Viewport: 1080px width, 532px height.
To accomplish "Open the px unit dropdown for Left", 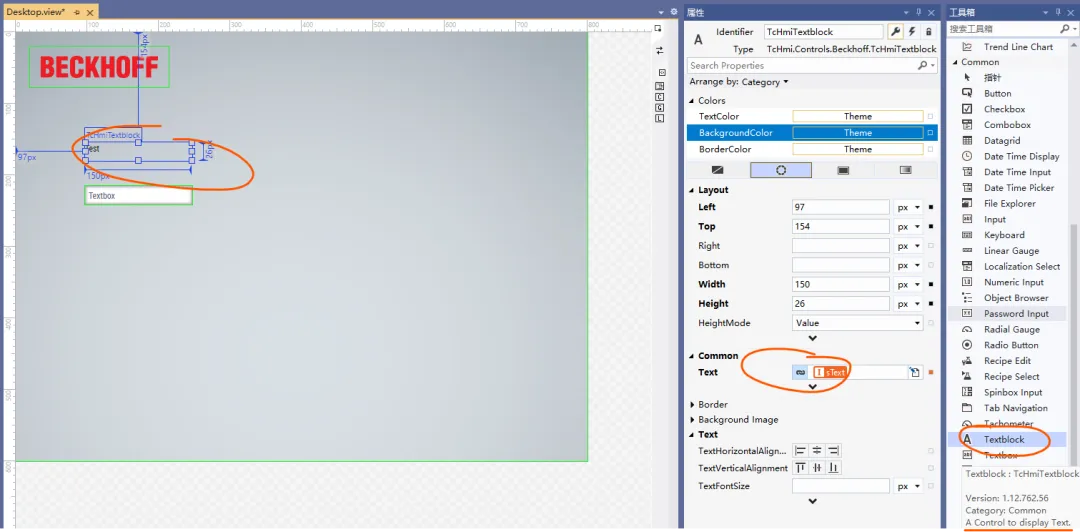I will tap(908, 207).
